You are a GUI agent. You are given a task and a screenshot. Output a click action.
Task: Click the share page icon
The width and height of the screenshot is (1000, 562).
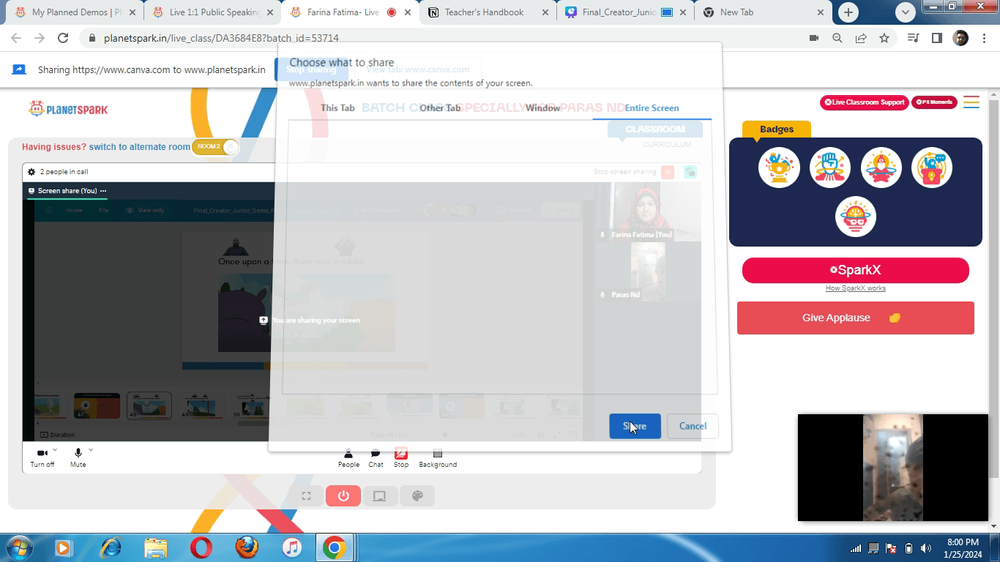click(x=860, y=38)
